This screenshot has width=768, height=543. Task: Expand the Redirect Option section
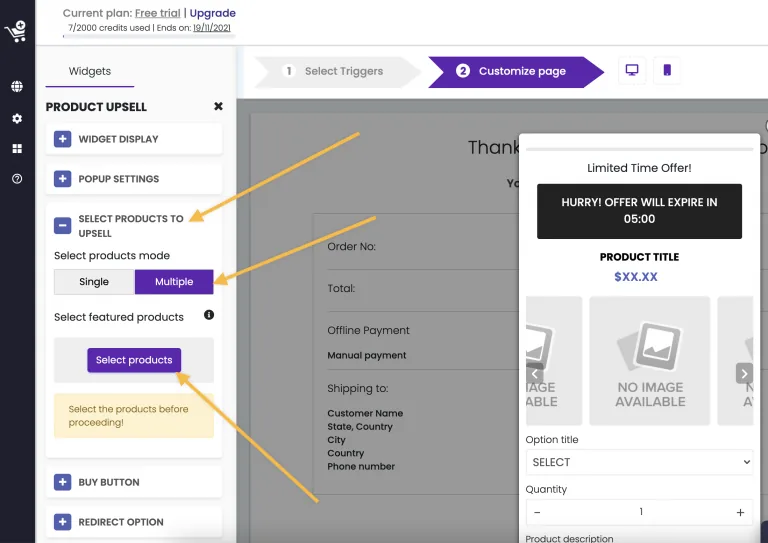(134, 522)
